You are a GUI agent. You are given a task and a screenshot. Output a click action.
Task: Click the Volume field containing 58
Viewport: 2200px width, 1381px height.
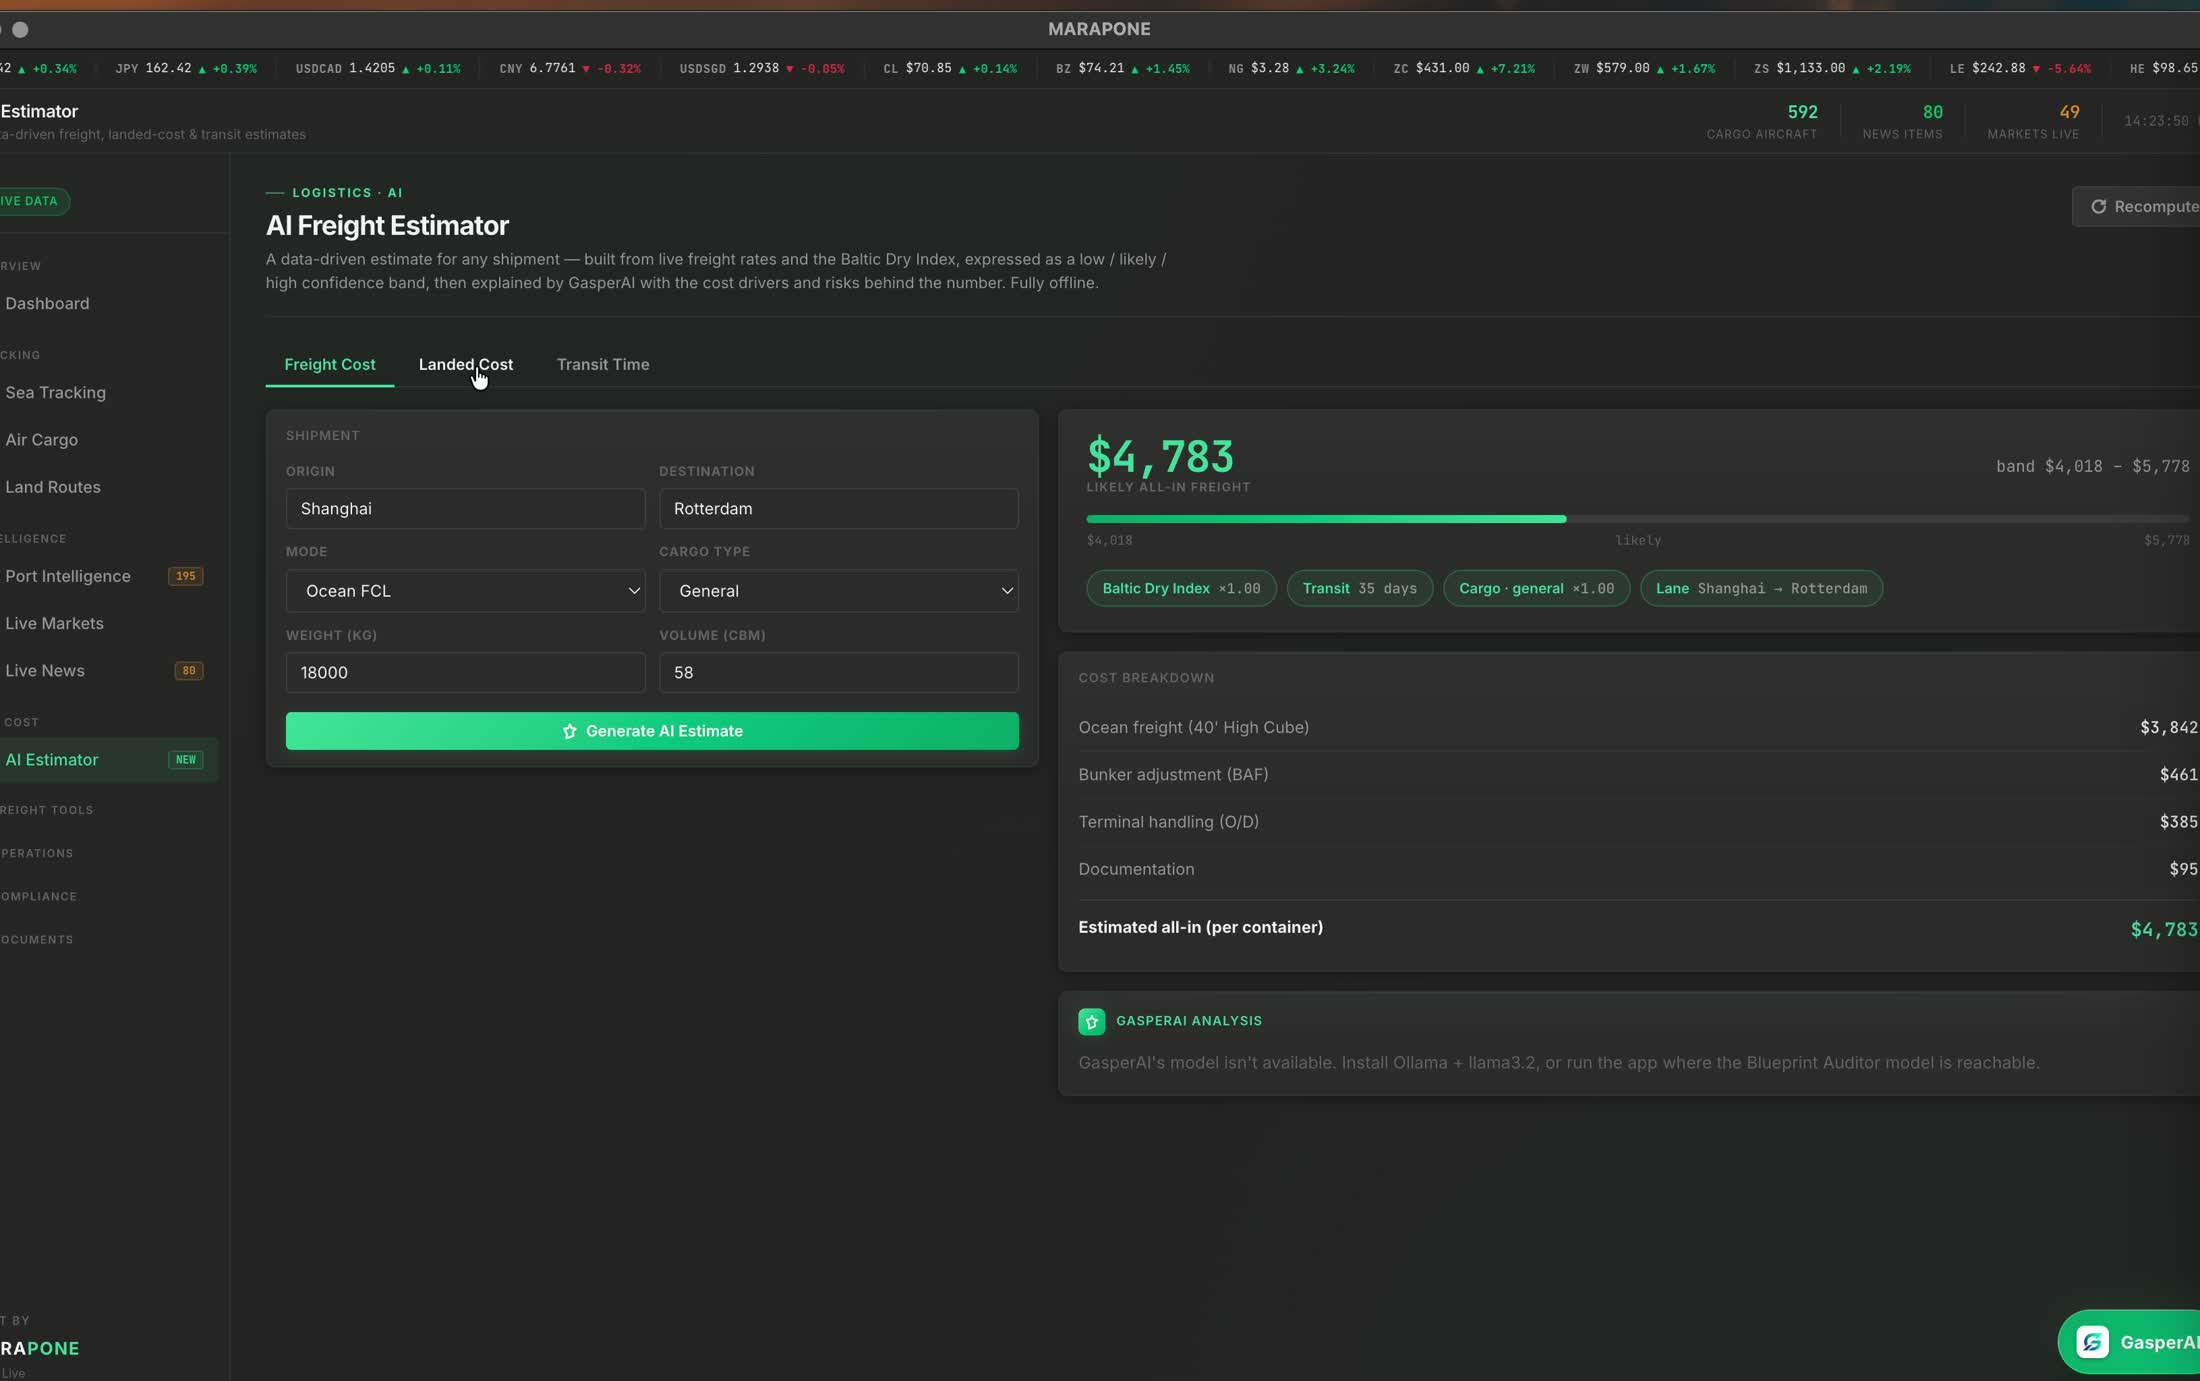pos(838,673)
